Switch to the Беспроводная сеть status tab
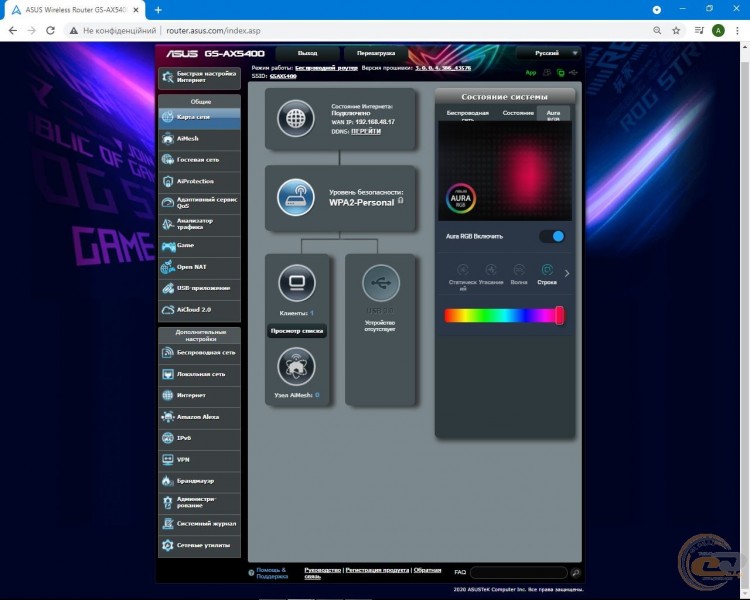The image size is (750, 600). click(x=467, y=114)
